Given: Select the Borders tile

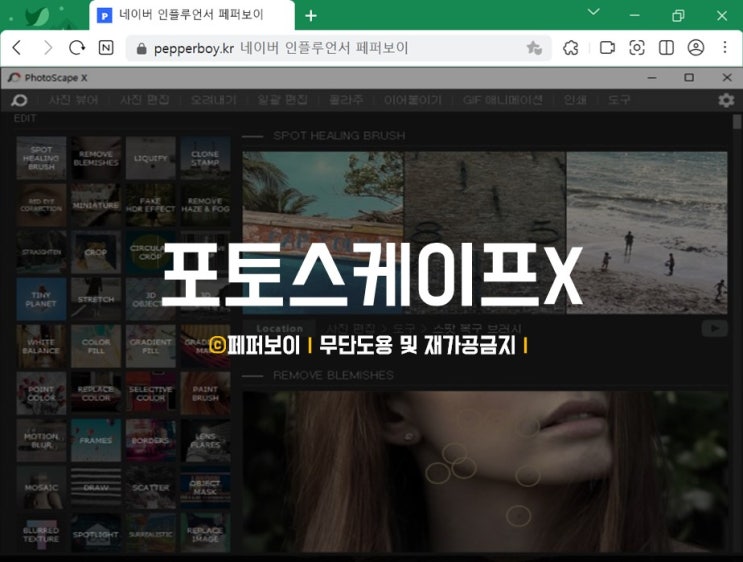Looking at the screenshot, I should click(151, 440).
